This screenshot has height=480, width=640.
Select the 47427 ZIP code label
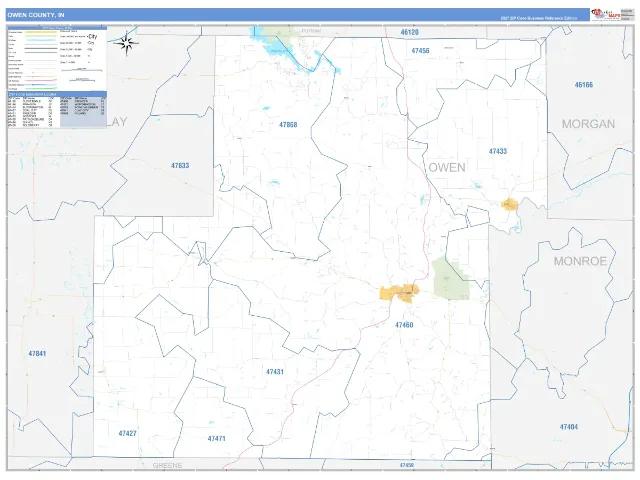point(127,433)
